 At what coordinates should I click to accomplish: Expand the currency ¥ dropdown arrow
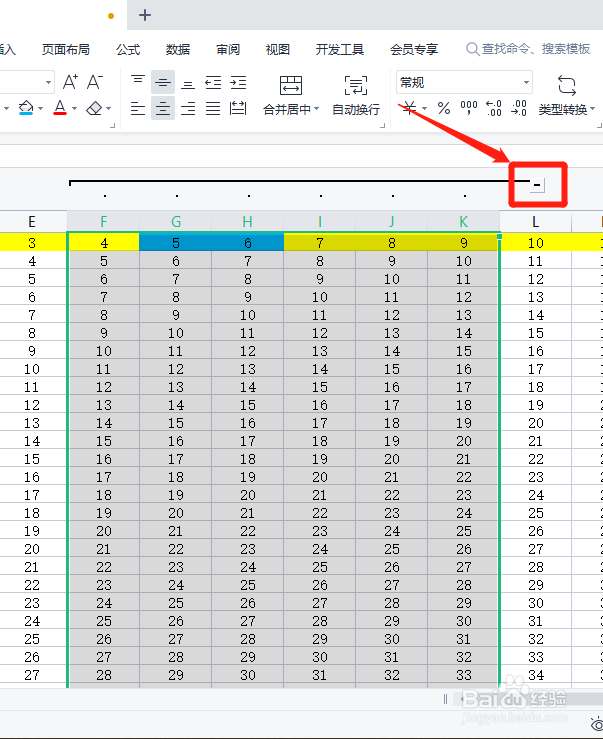point(424,108)
